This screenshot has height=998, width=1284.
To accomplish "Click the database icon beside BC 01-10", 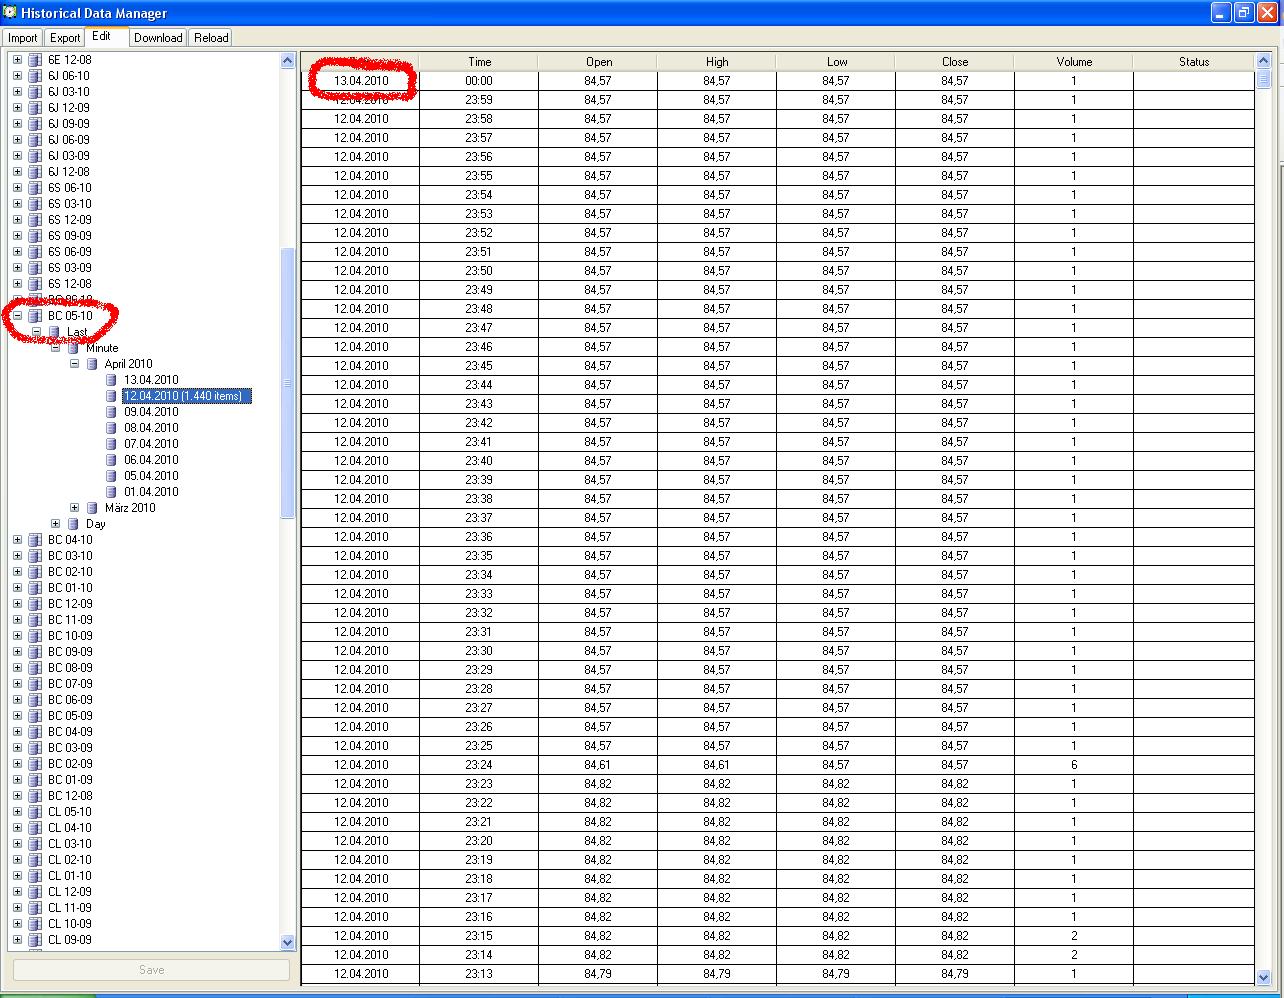I will tap(35, 588).
